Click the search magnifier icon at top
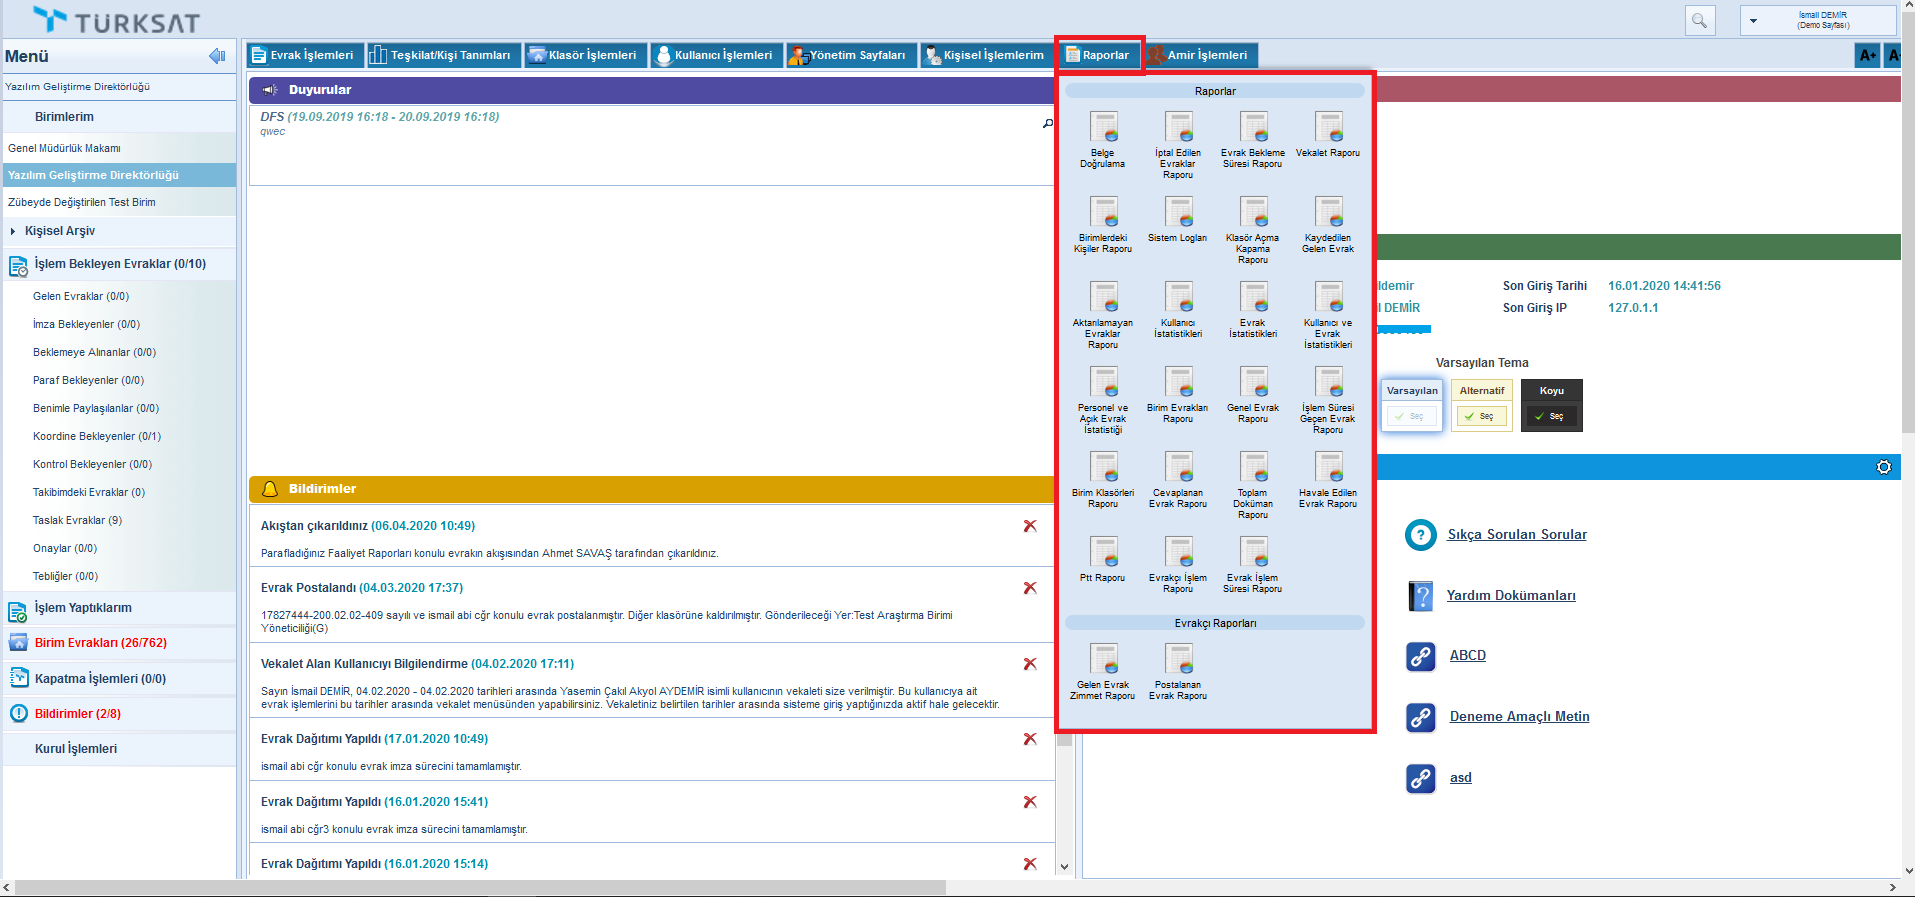Screen dimensions: 1915x897 point(1699,20)
